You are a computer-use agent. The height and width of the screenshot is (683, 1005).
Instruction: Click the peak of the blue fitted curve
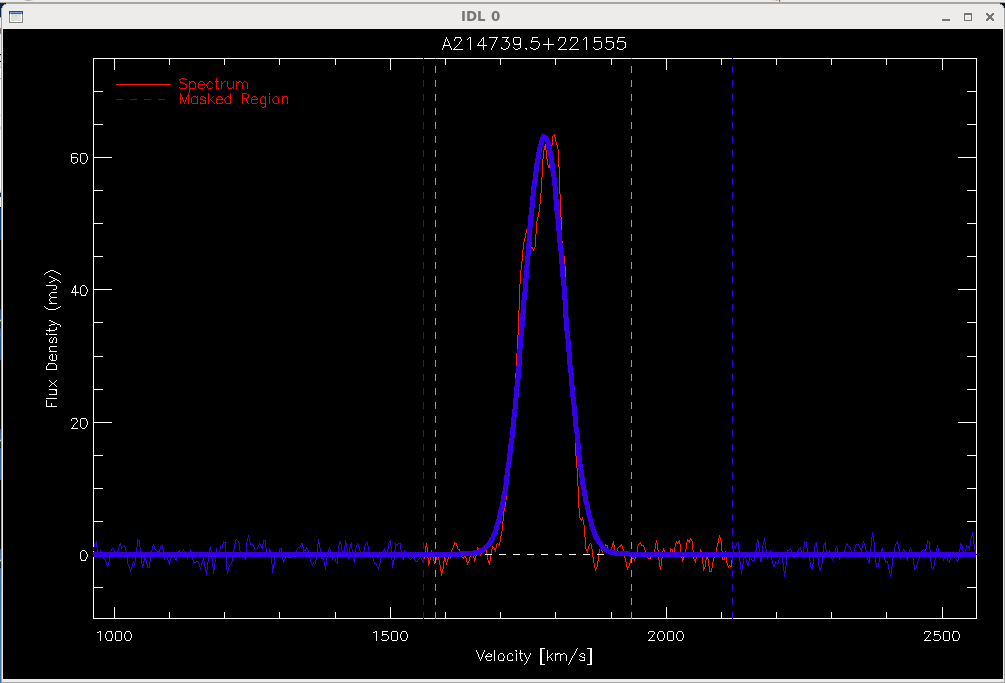[544, 136]
